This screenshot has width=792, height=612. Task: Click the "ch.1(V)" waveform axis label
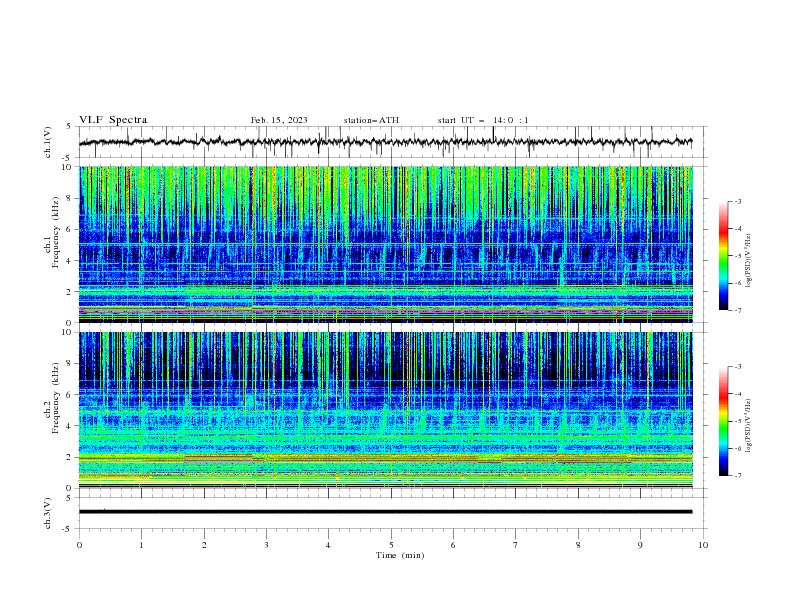point(48,142)
